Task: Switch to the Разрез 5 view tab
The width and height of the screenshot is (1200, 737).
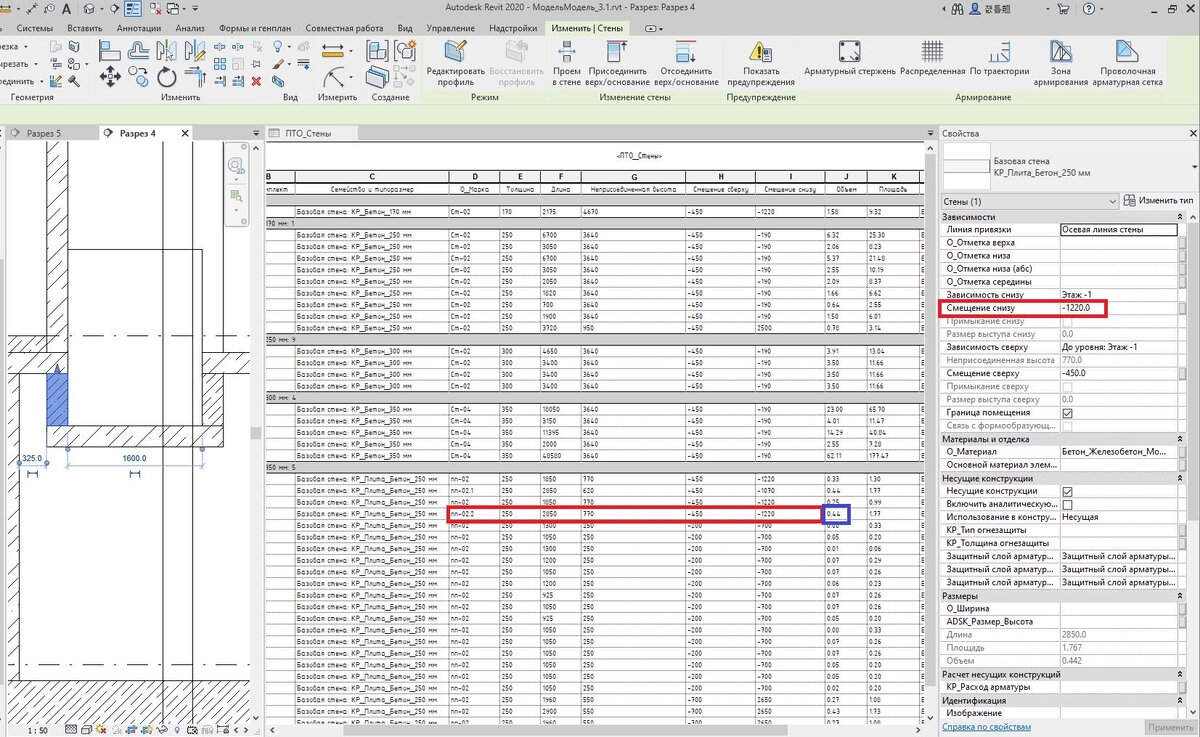Action: click(x=45, y=133)
